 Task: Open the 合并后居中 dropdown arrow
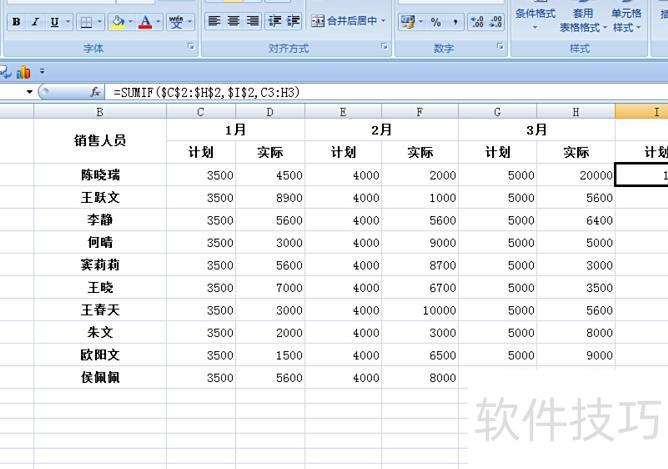[383, 21]
